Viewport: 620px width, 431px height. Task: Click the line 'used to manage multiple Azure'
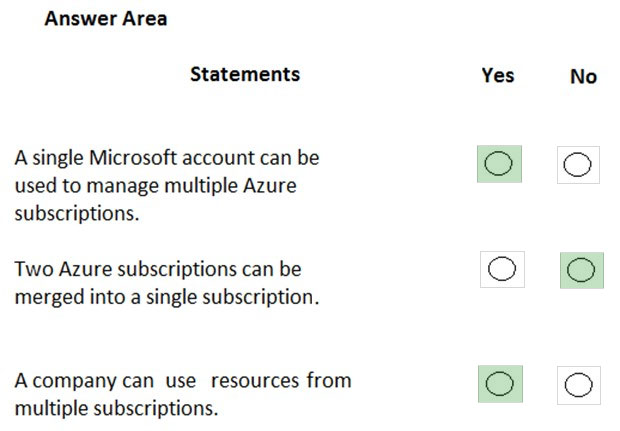click(155, 186)
